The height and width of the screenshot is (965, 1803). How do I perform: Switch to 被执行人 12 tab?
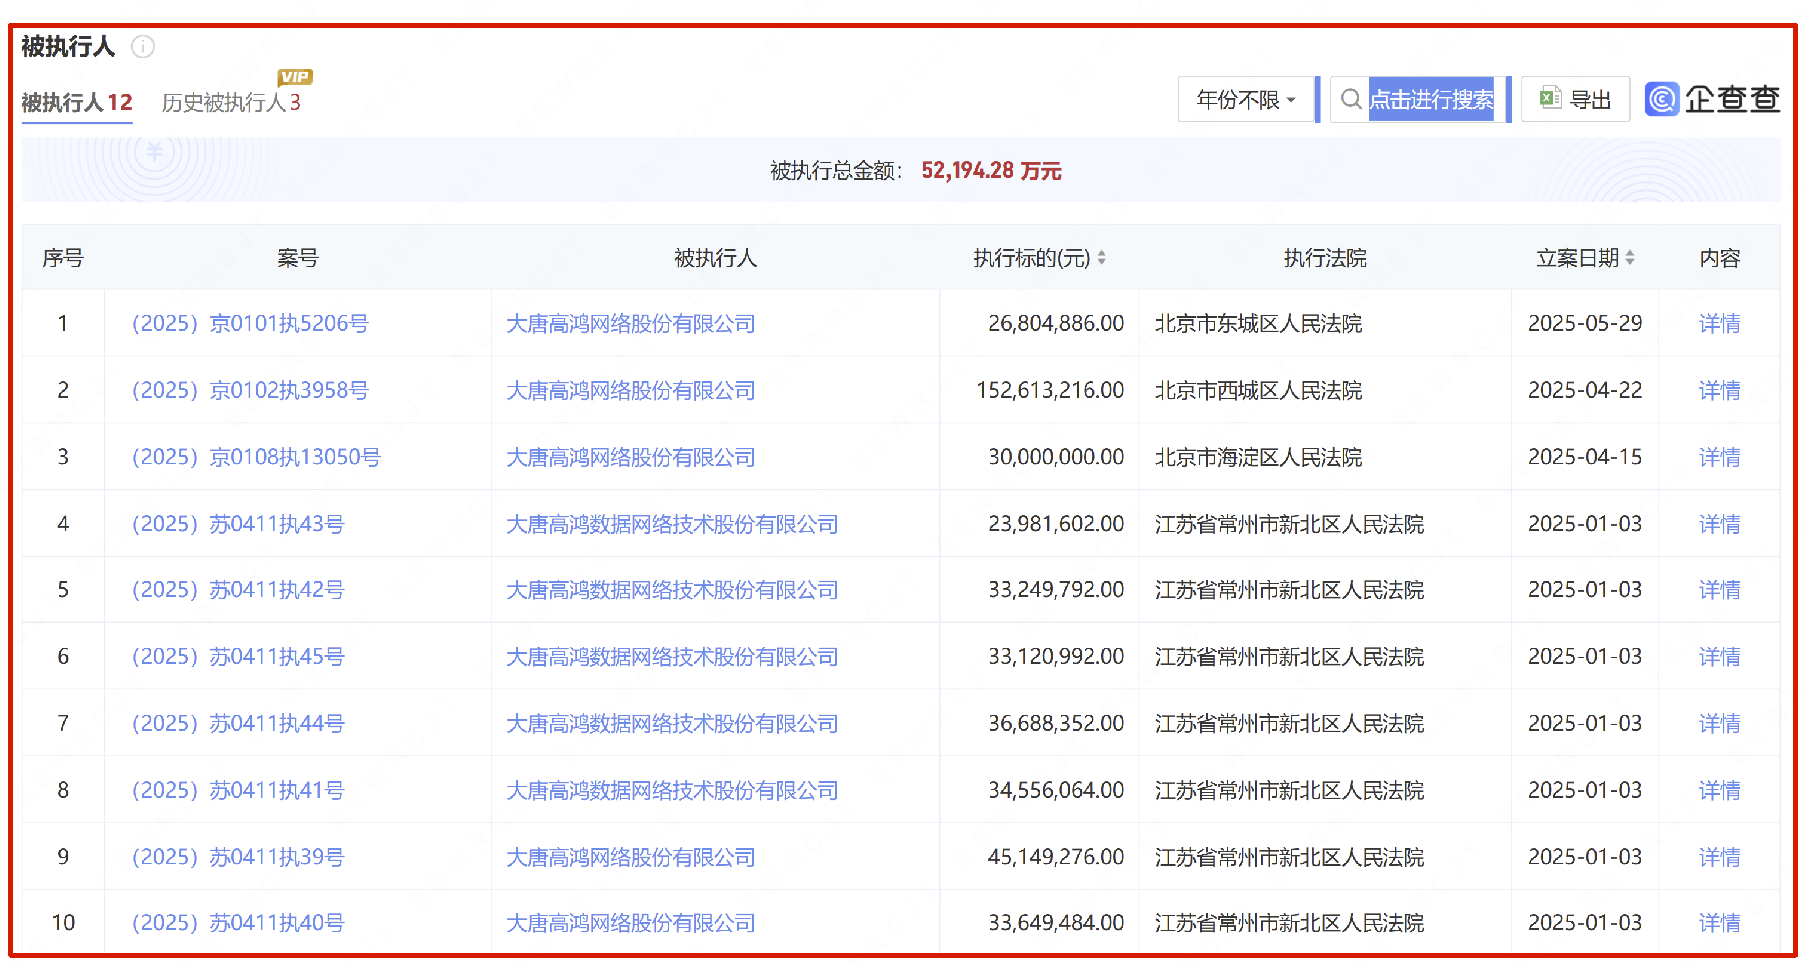click(77, 103)
